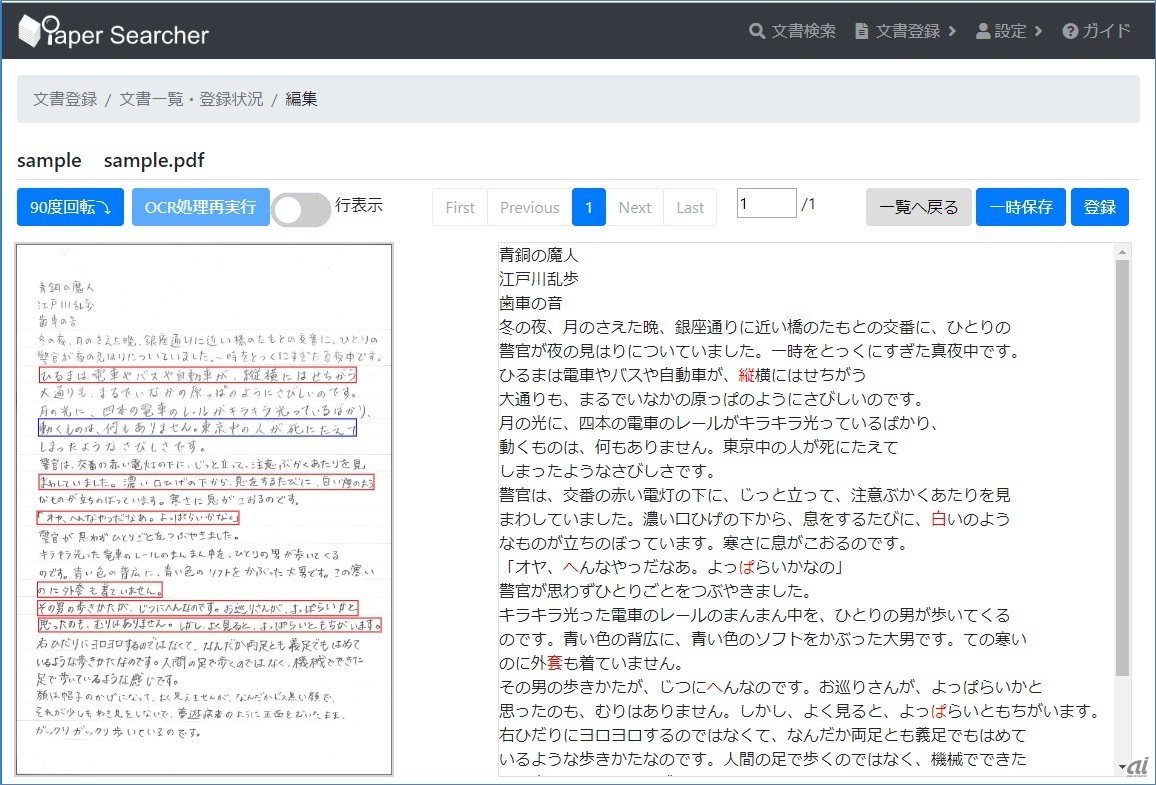Expand the 文書登録 menu chevron

(952, 31)
